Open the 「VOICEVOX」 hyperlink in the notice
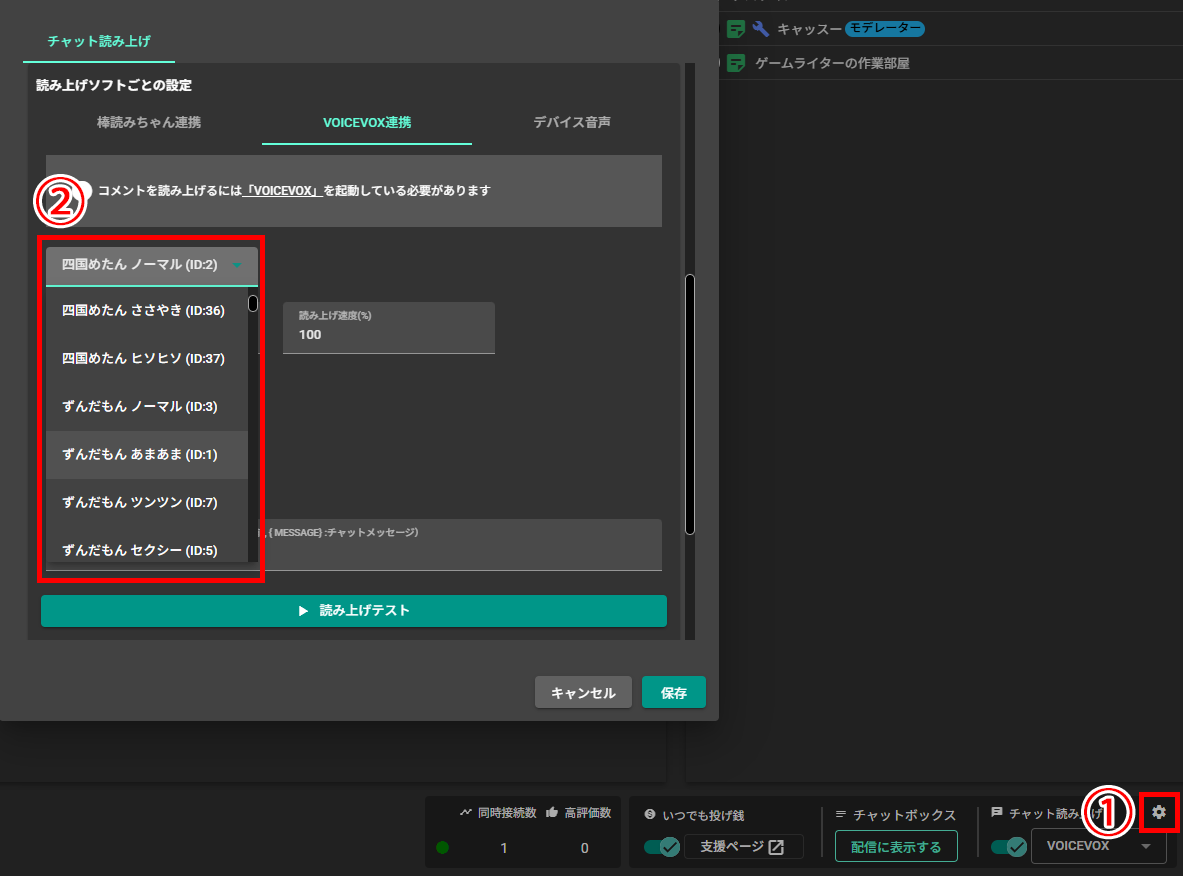Screen dimensions: 1183x876 click(283, 191)
